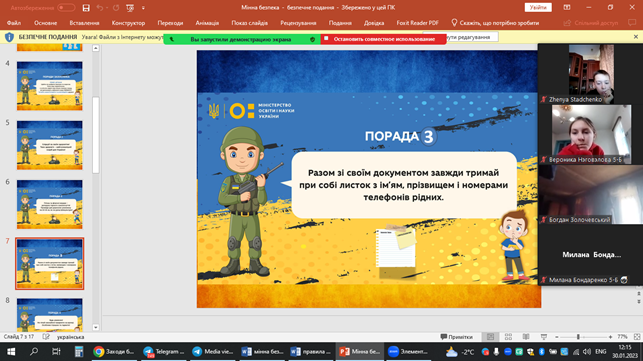The height and width of the screenshot is (361, 643).
Task: Click the slide panel scroll down arrow
Action: click(x=96, y=327)
